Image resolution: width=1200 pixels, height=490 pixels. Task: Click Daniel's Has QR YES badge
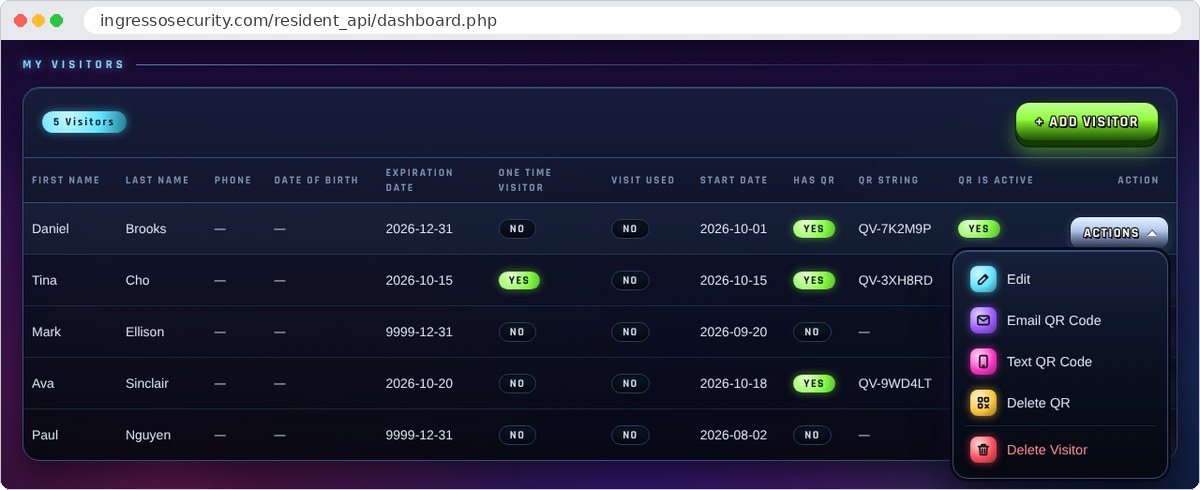814,229
